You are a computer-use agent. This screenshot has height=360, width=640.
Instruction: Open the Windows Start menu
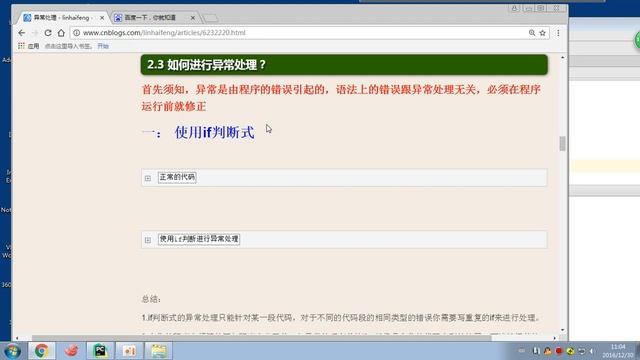(x=12, y=351)
